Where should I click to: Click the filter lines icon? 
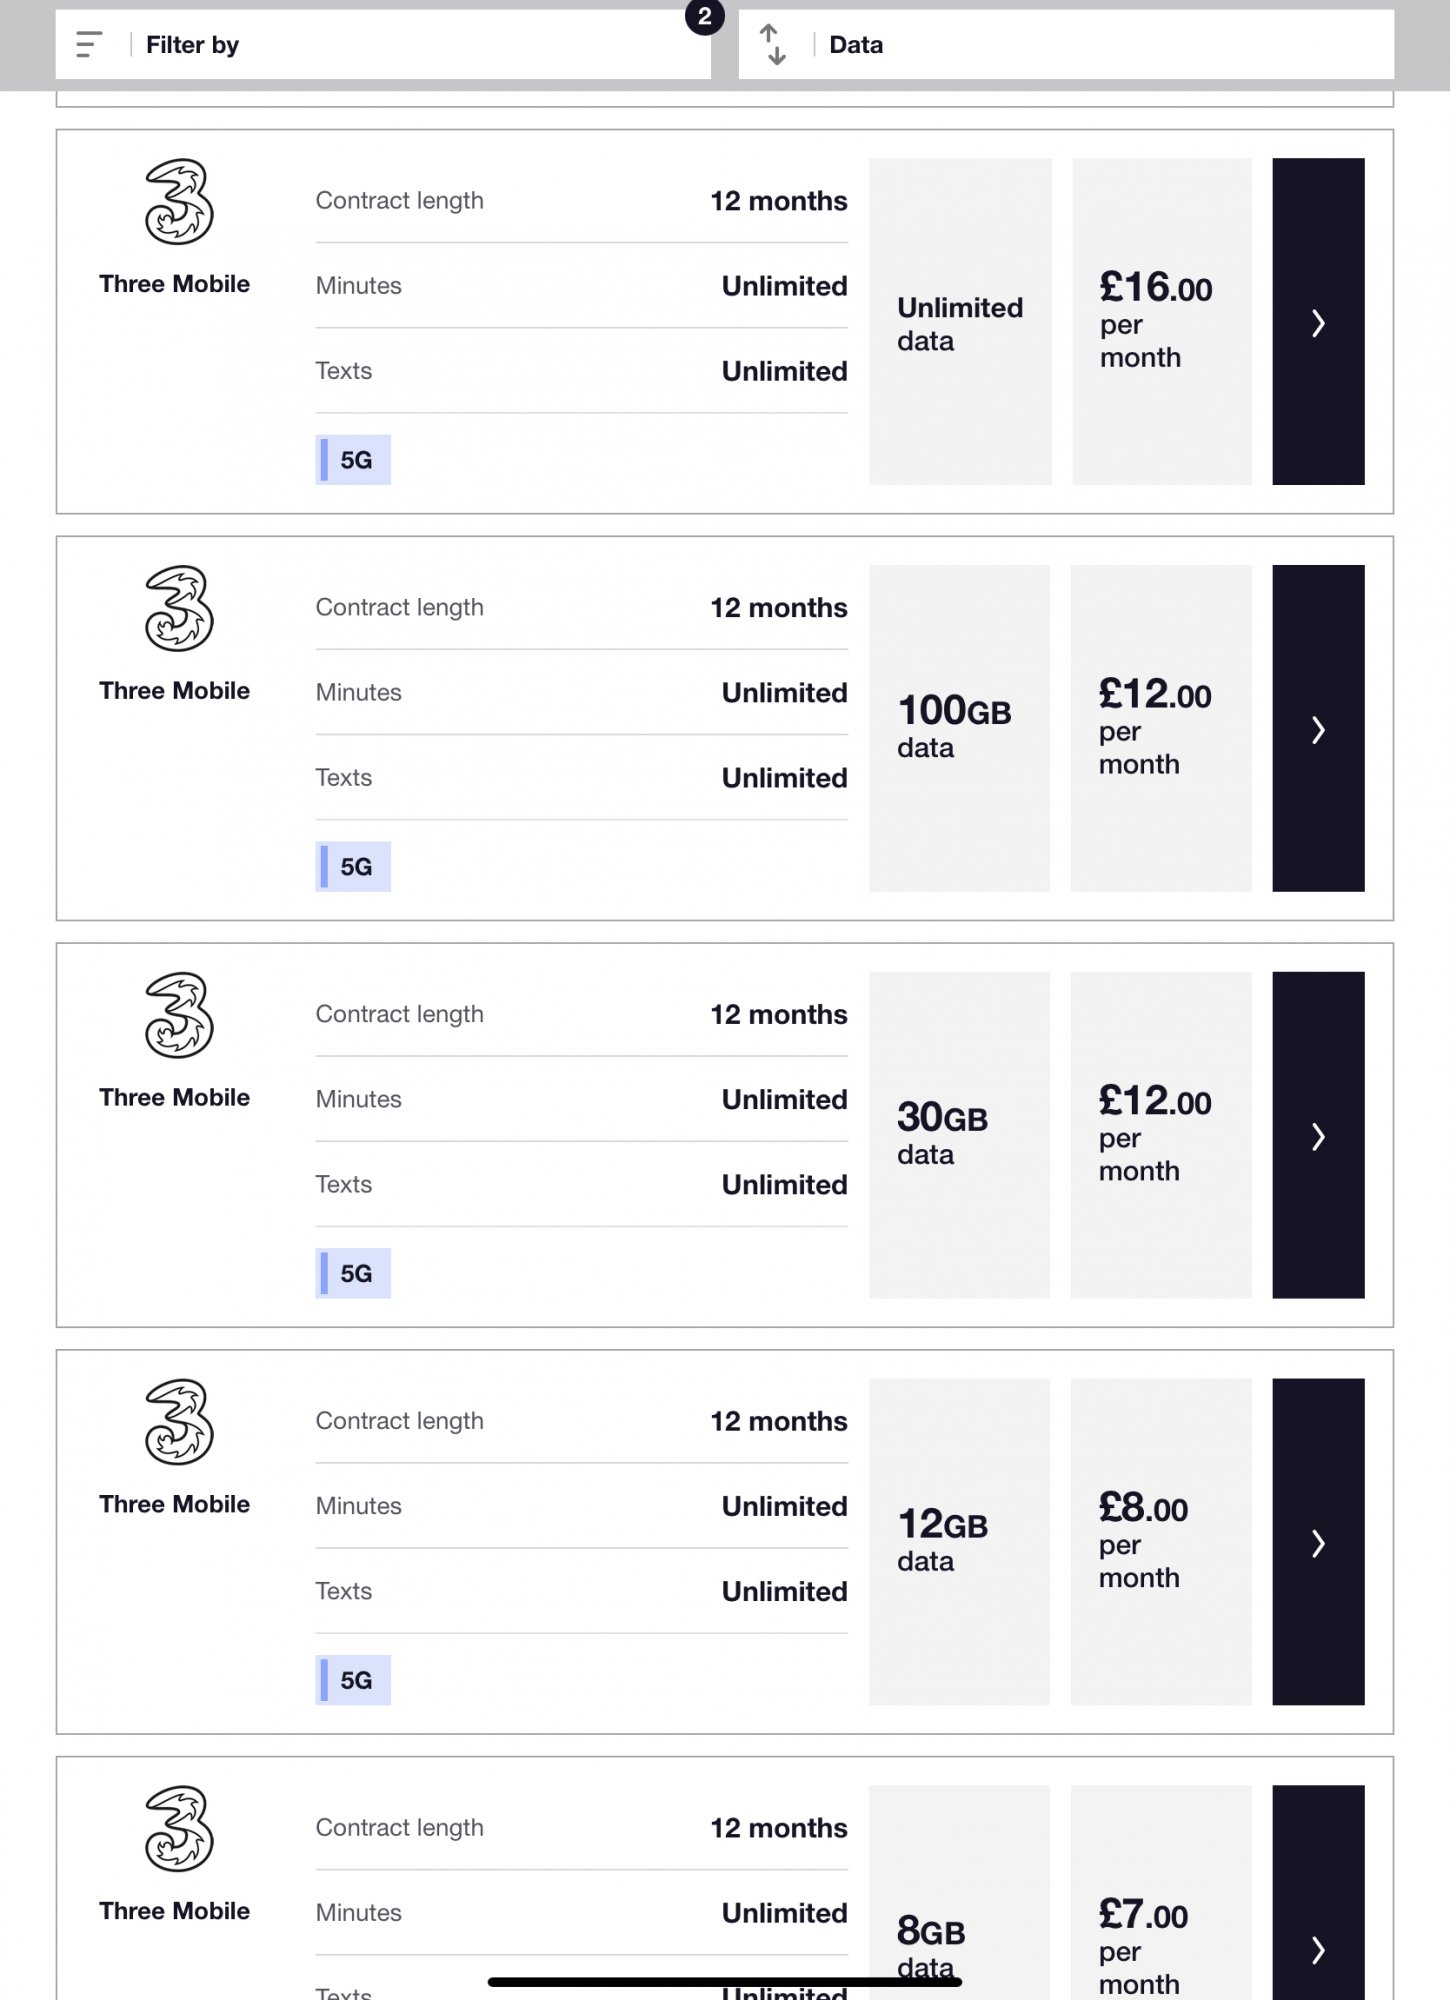[x=89, y=45]
